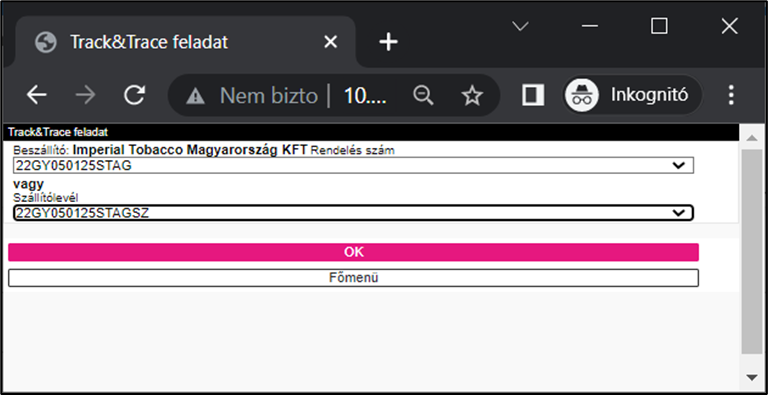The height and width of the screenshot is (395, 768).
Task: Click the address bar URL text
Action: 365,95
